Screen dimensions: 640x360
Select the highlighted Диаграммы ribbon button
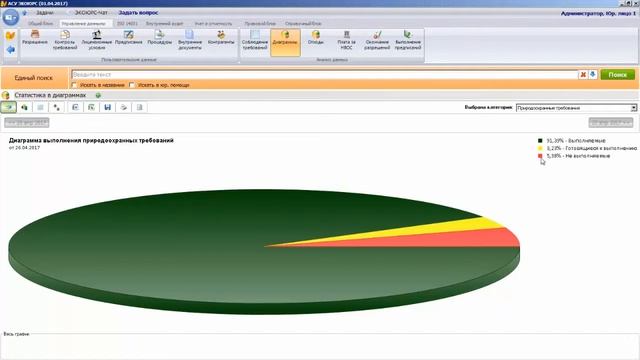pos(285,42)
